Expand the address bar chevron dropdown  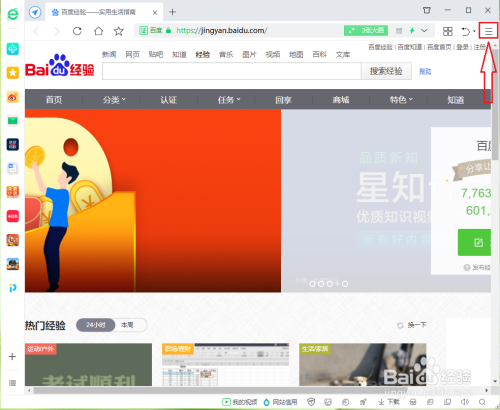pos(424,31)
